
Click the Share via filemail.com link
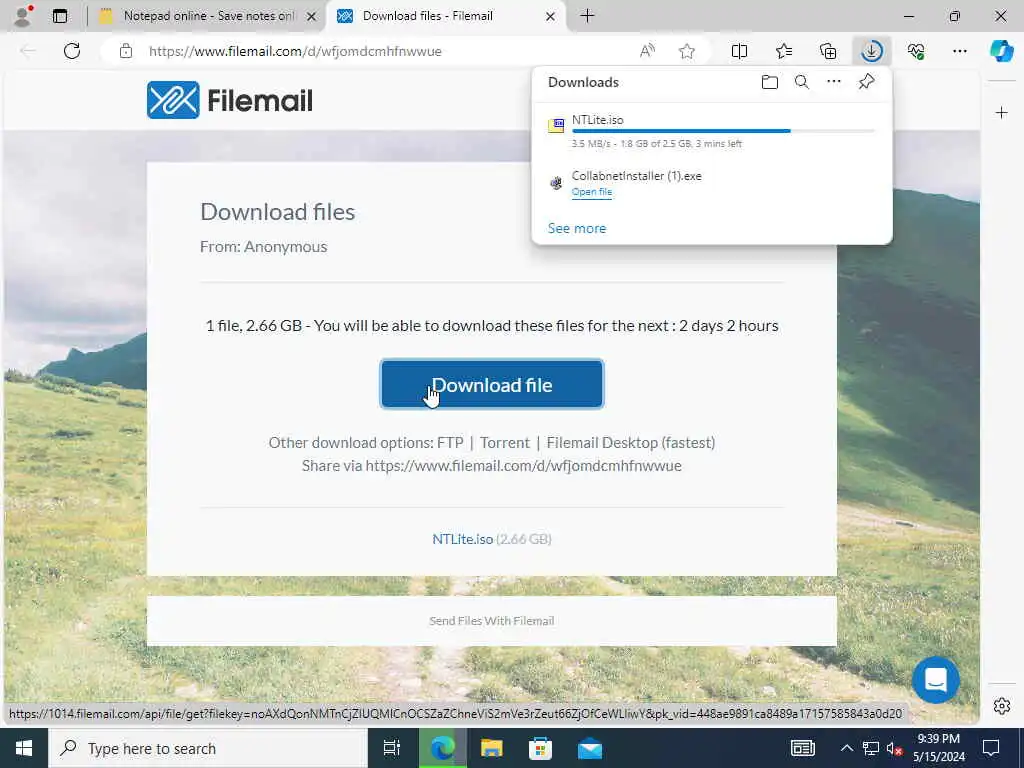tap(523, 466)
